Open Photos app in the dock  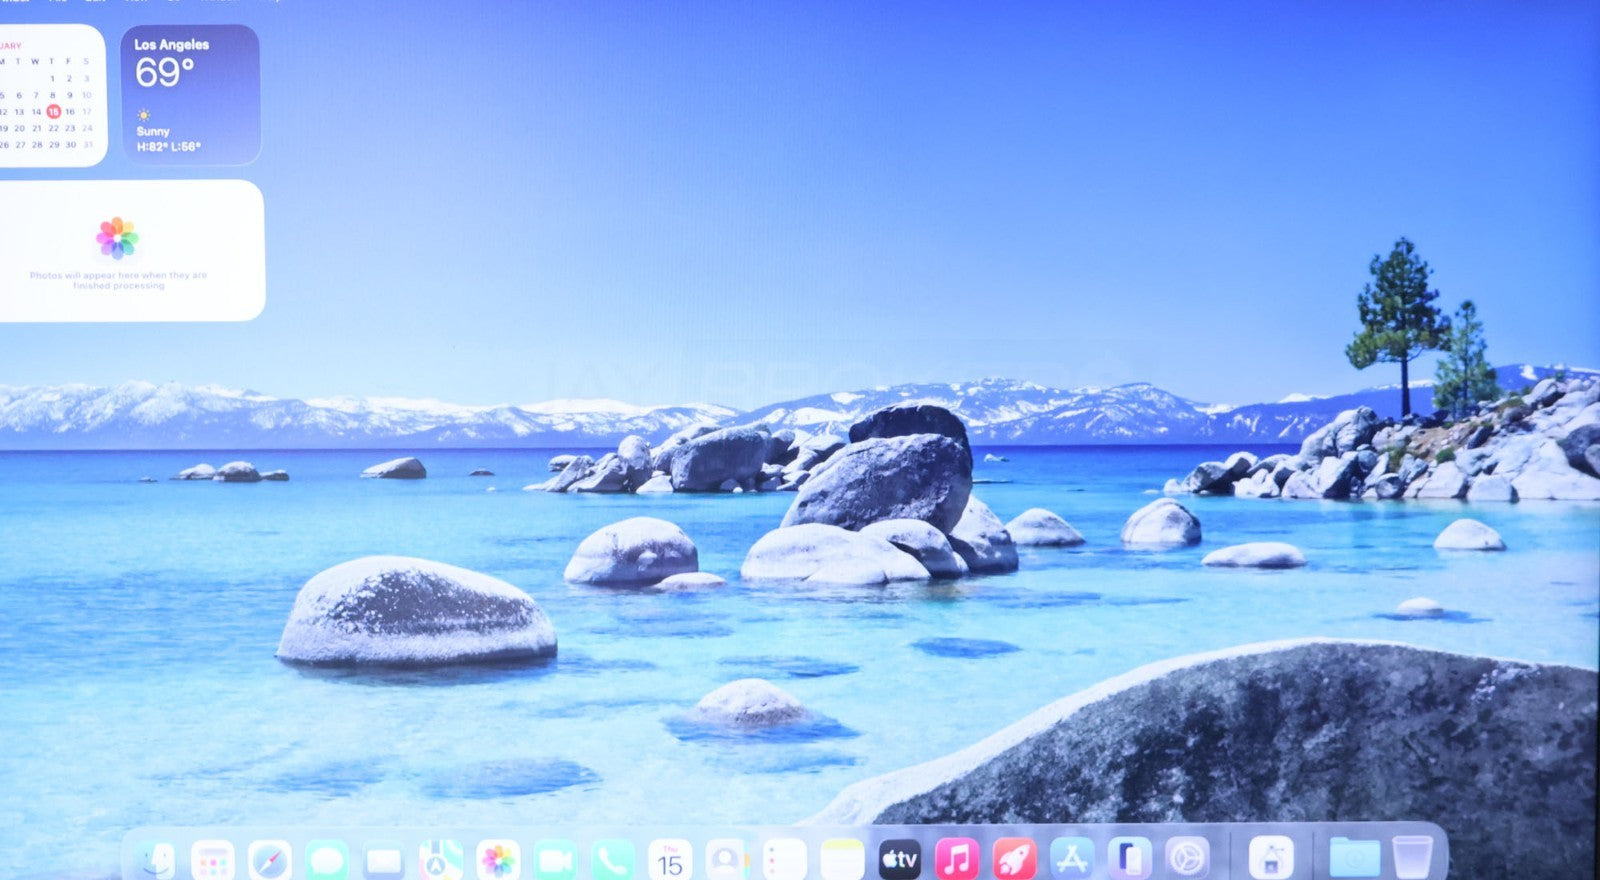498,860
